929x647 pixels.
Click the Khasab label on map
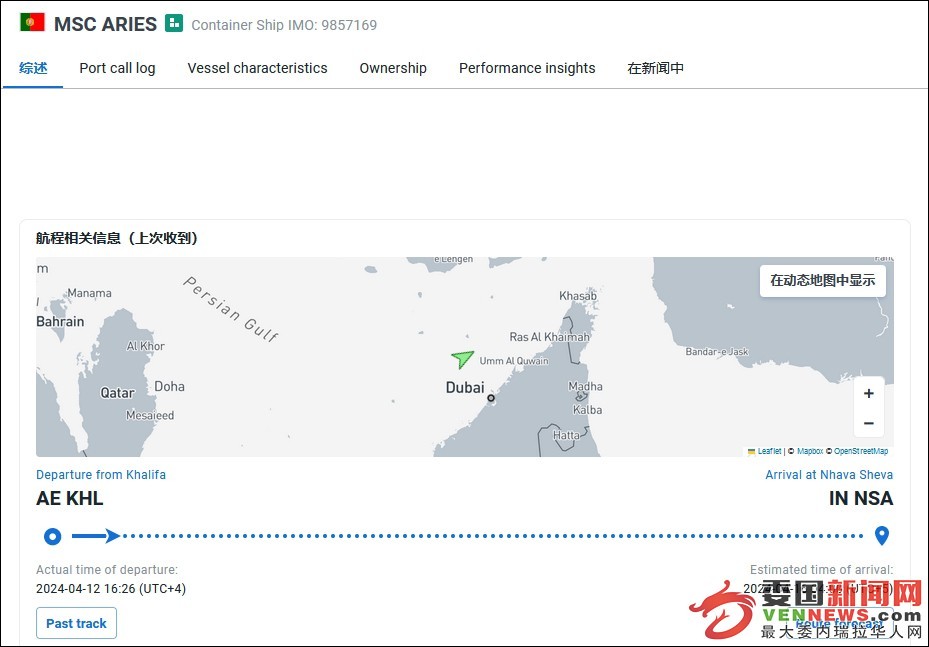(578, 296)
